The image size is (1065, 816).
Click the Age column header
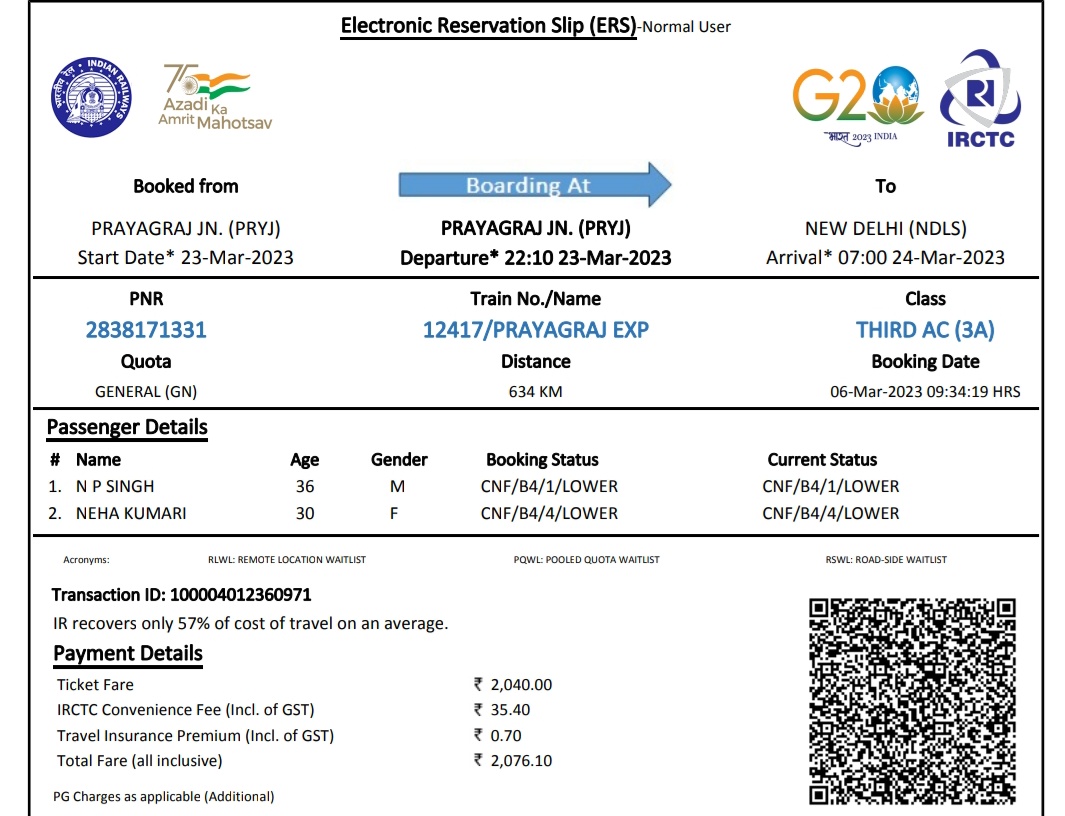tap(304, 460)
